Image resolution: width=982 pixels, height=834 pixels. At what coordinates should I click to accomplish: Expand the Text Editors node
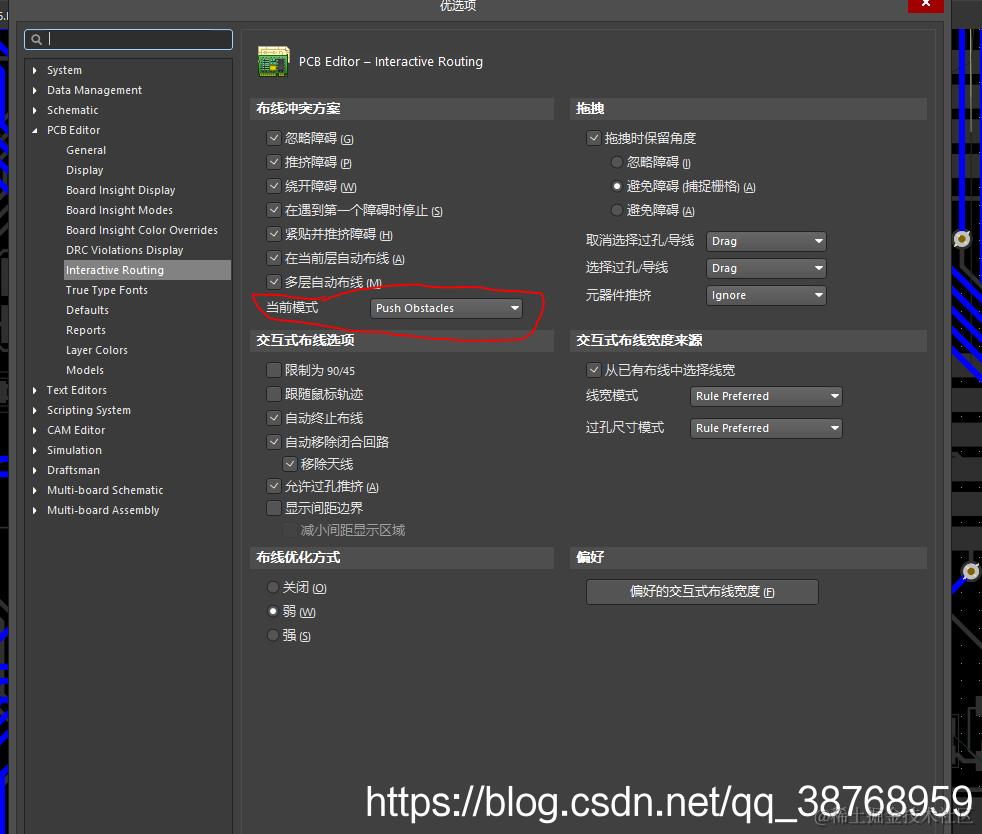(34, 390)
